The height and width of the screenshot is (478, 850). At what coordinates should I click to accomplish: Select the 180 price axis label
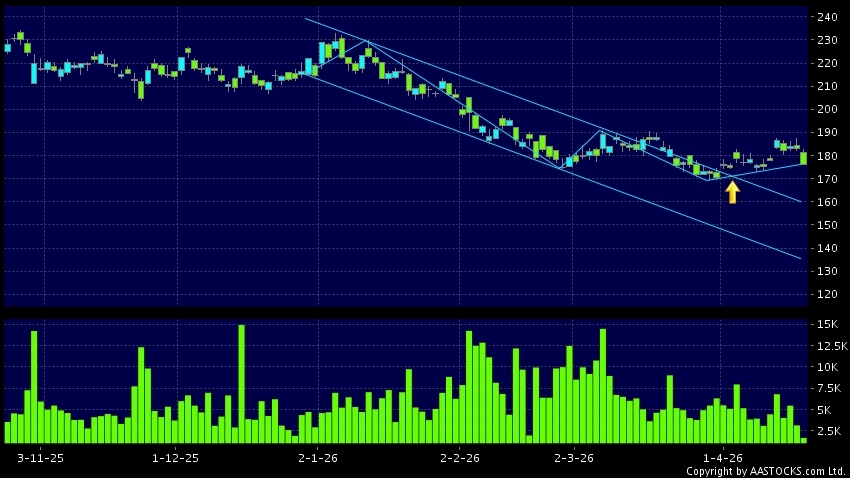[826, 156]
